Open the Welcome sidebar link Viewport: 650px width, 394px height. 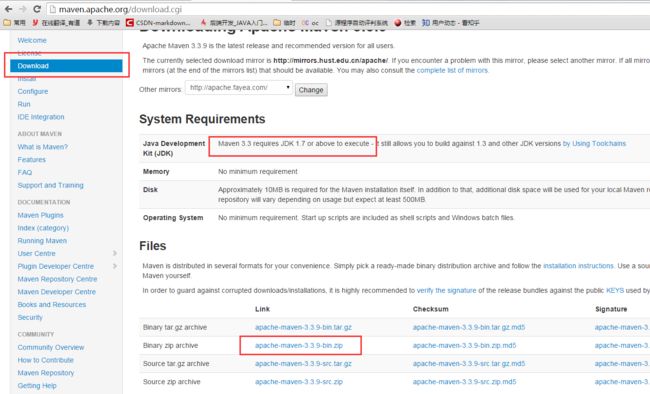[32, 40]
